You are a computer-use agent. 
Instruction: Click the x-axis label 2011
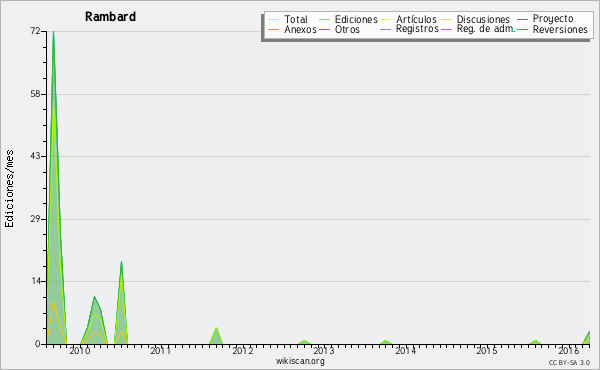(x=161, y=350)
